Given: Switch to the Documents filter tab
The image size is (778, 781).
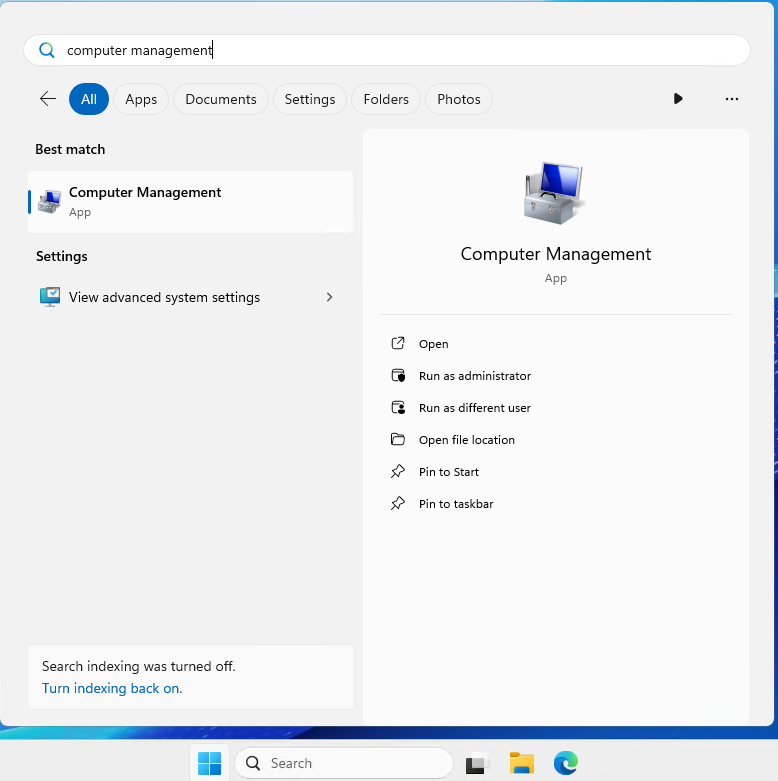Looking at the screenshot, I should click(x=221, y=99).
